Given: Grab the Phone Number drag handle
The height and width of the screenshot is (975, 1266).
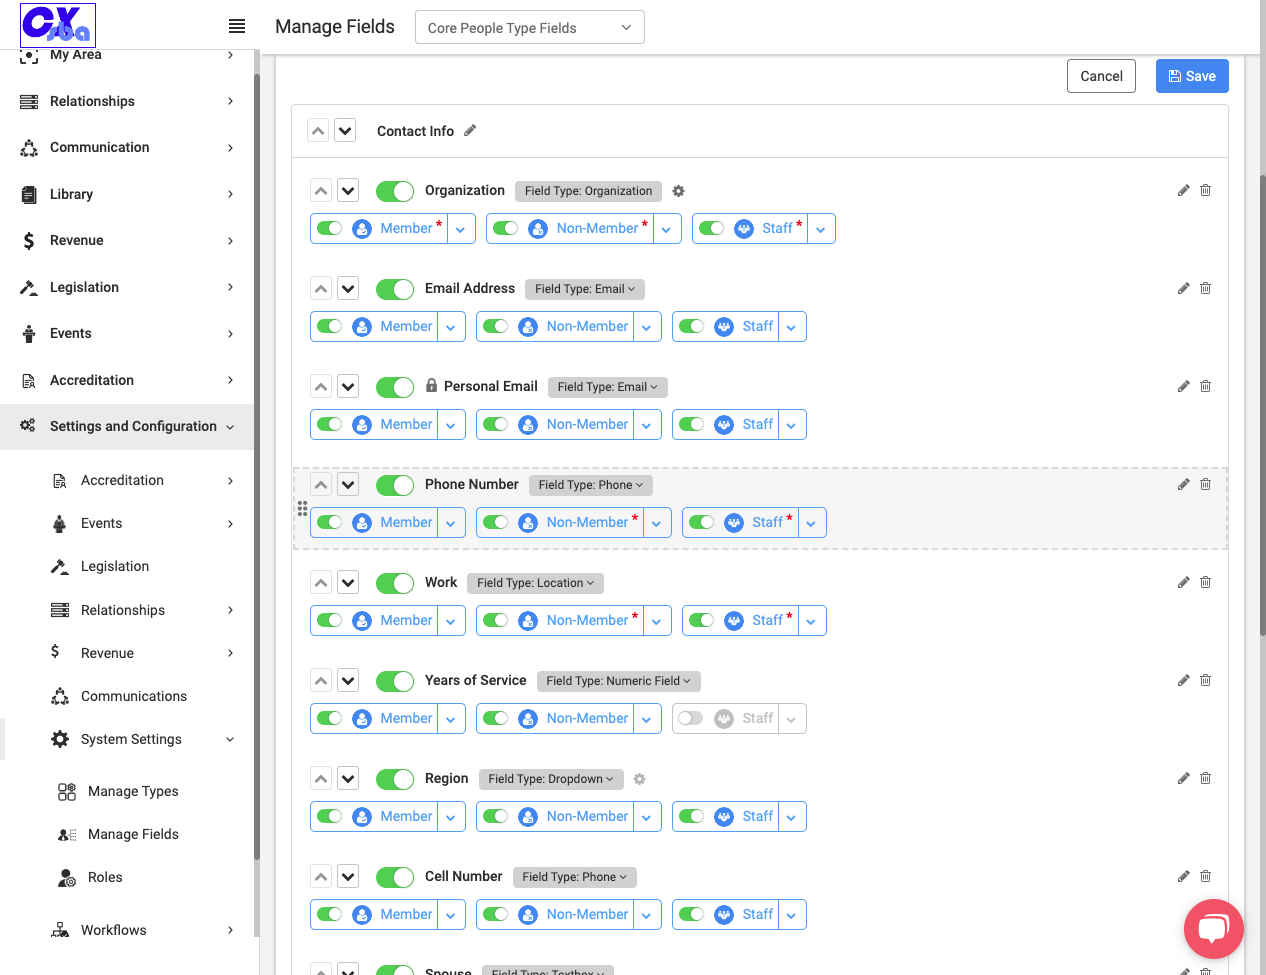Looking at the screenshot, I should [x=302, y=509].
